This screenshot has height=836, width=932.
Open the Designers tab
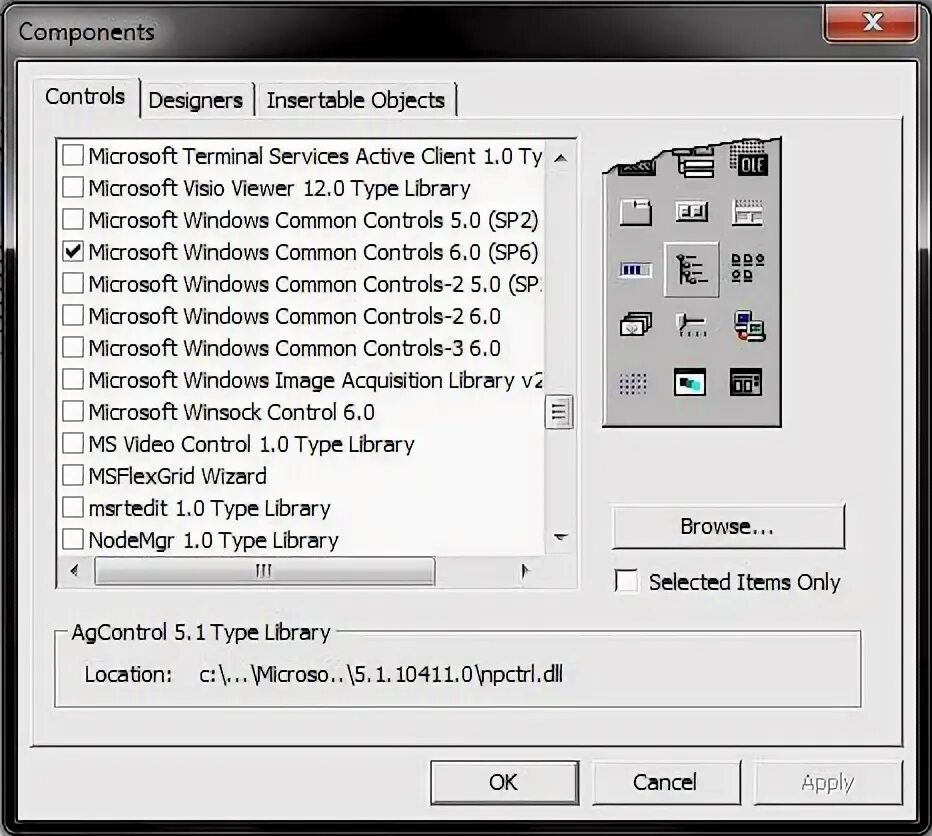tap(196, 100)
